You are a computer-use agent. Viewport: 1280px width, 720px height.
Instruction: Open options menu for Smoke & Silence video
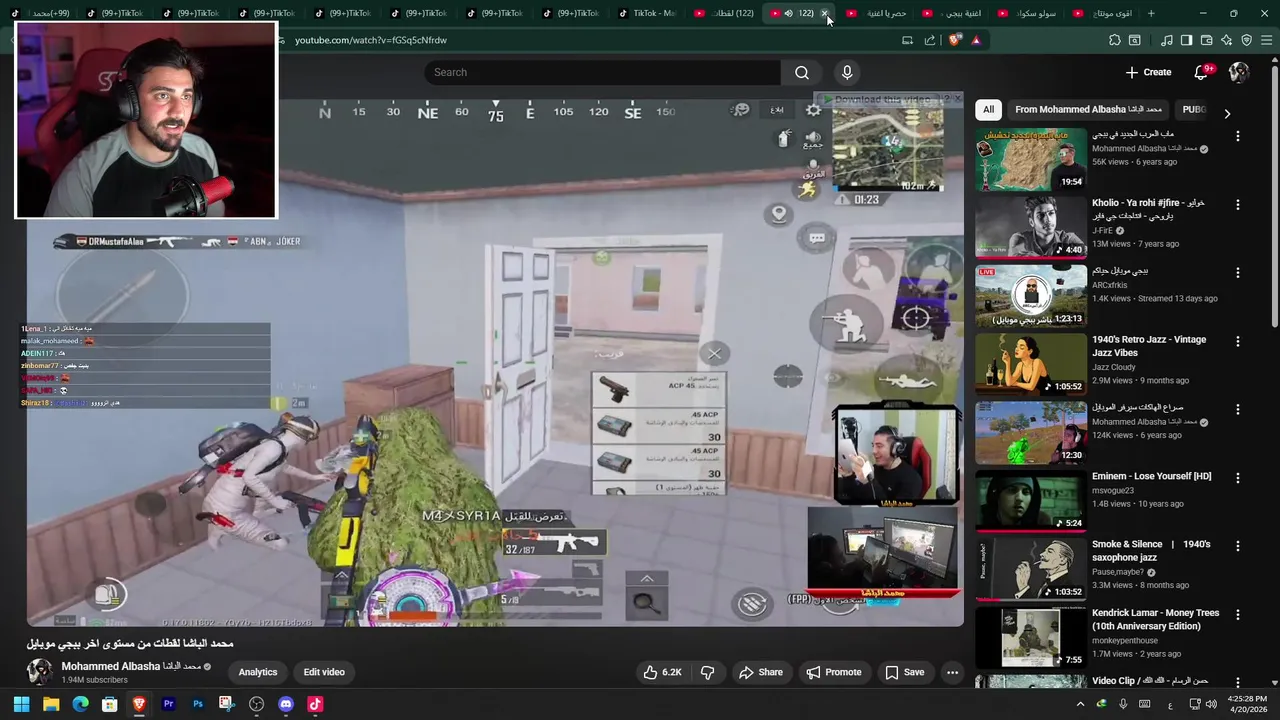coord(1238,546)
